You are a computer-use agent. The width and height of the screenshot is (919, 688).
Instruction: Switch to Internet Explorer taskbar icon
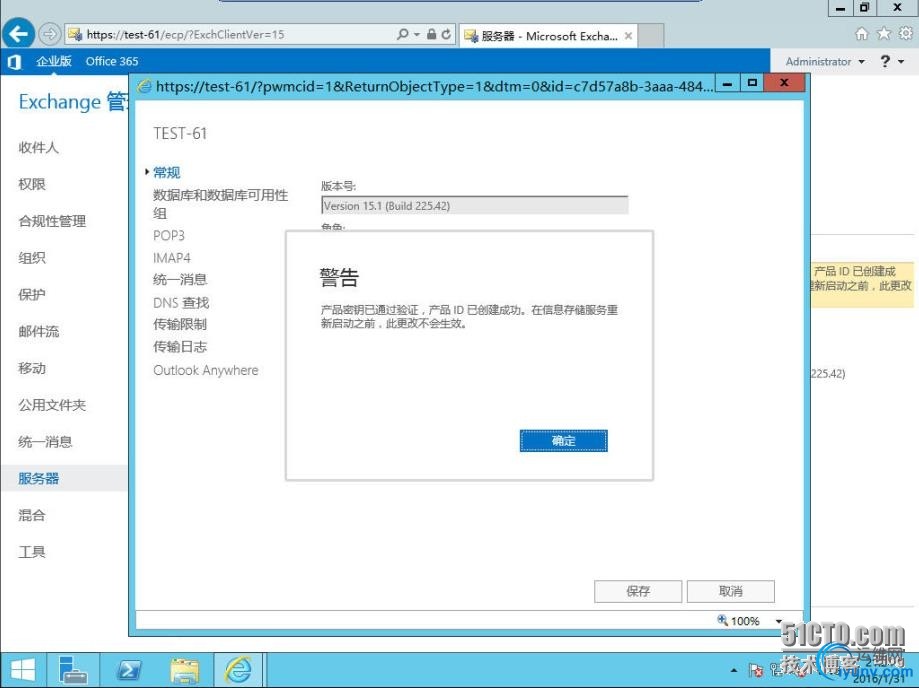[x=239, y=670]
